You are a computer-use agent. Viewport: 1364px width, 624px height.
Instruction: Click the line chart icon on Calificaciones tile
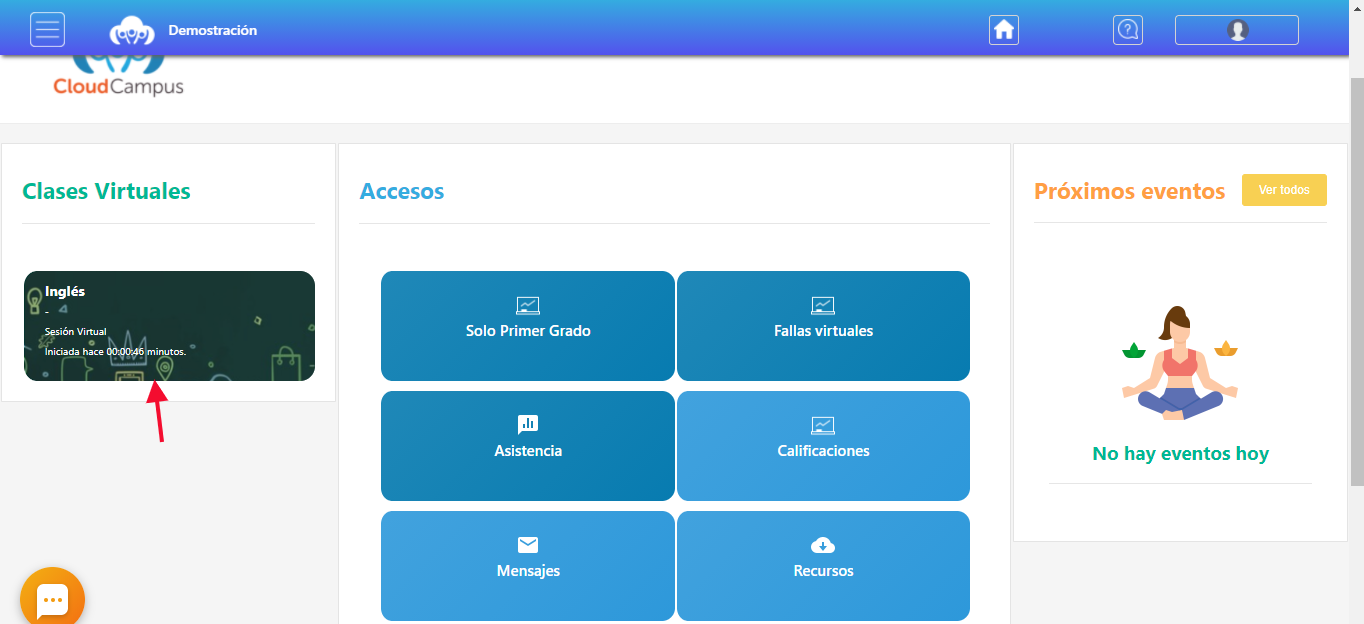point(823,425)
